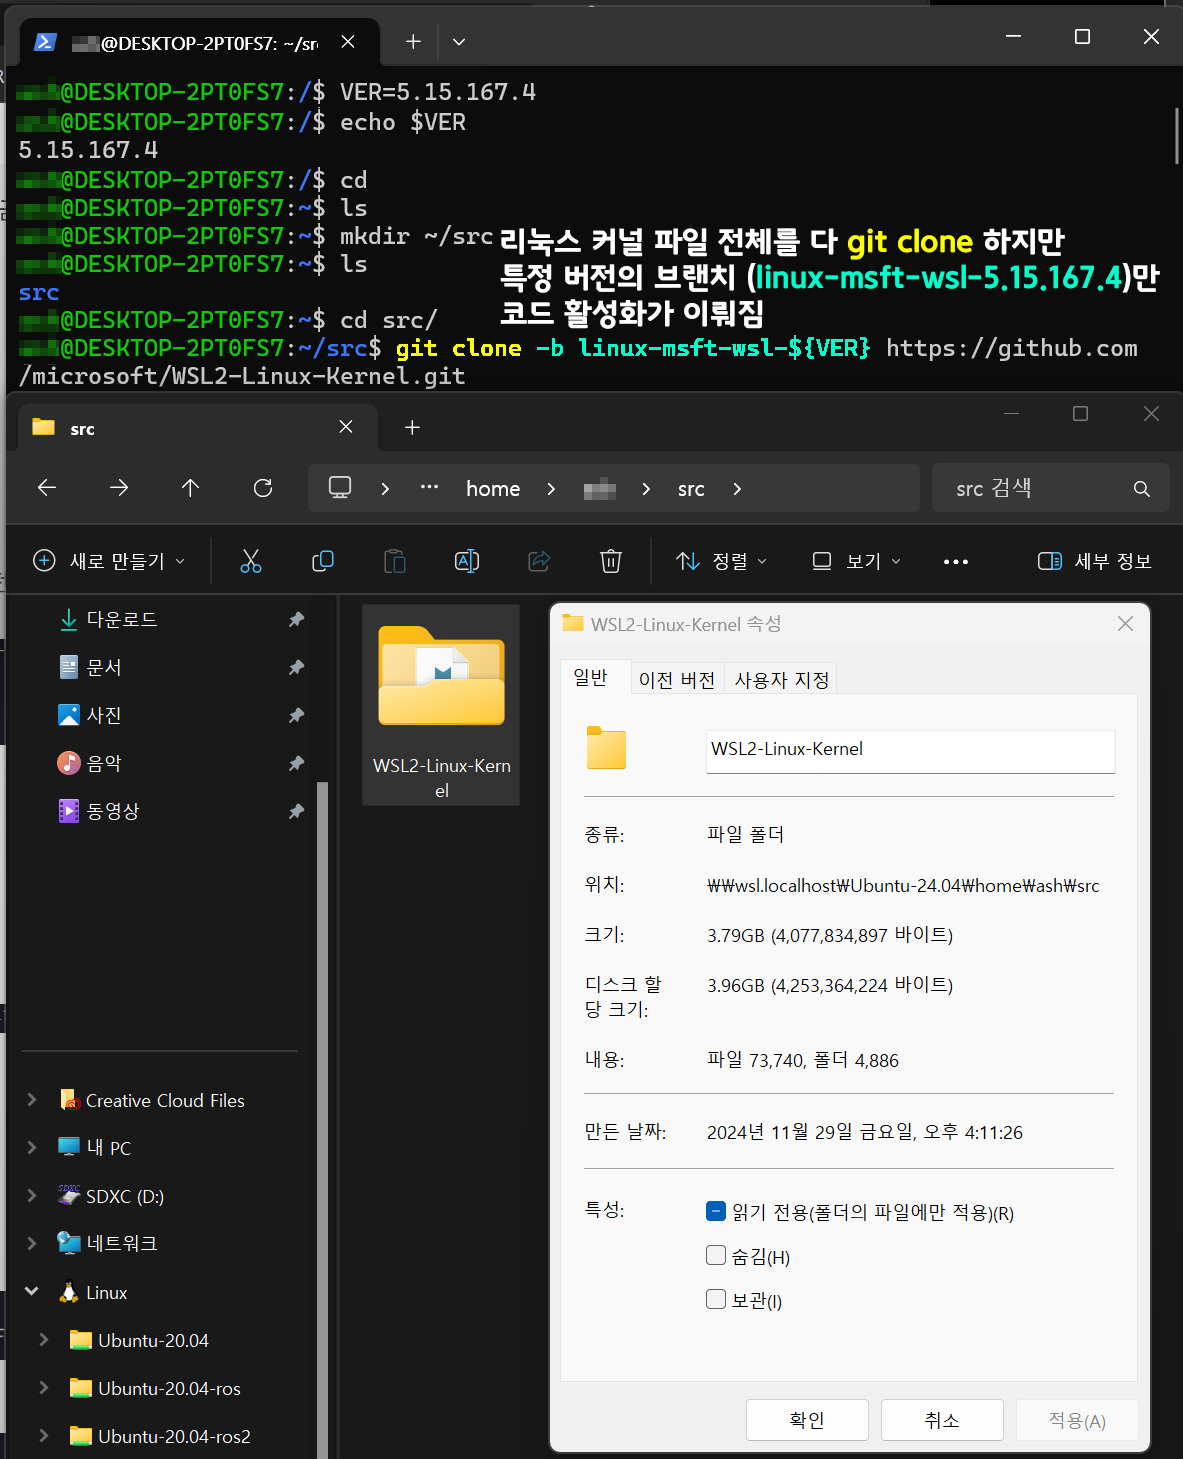Open 동영상 in the sidebar
Viewport: 1183px width, 1459px height.
point(112,812)
